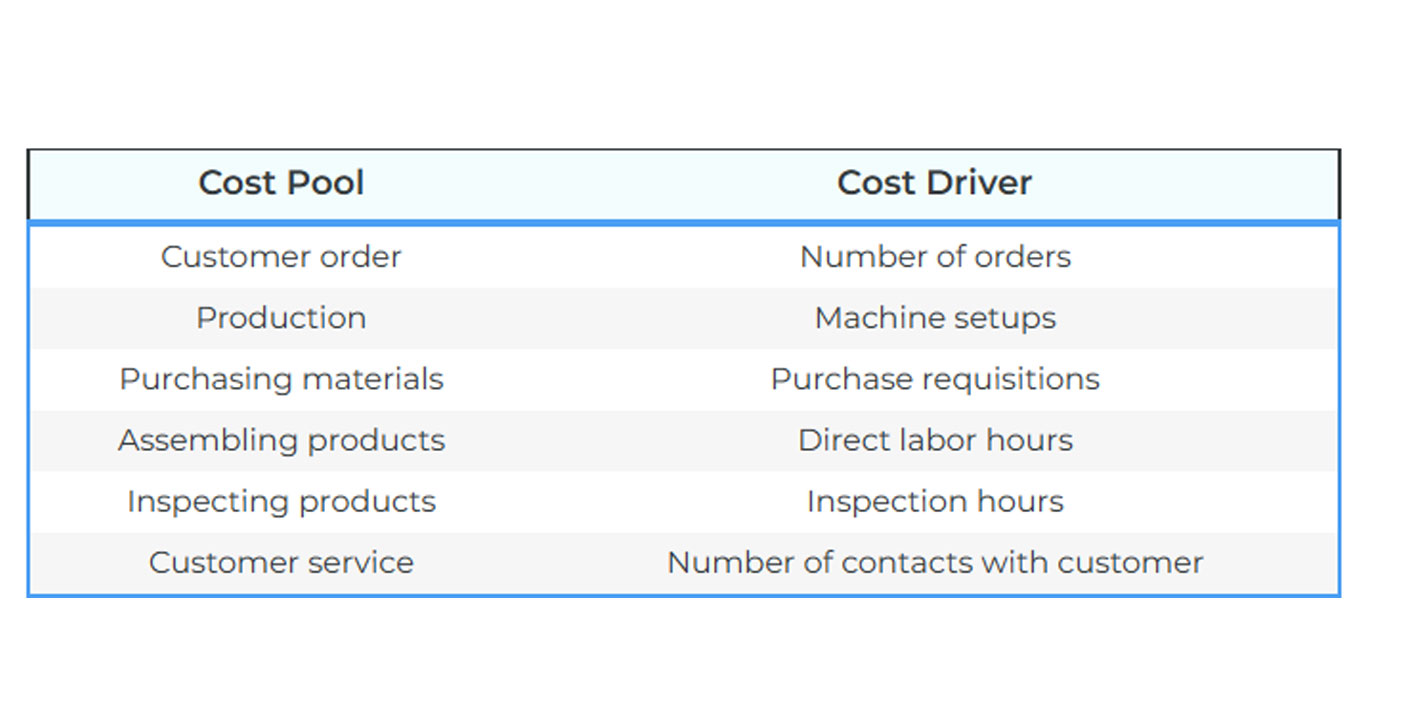
Task: Select the Assembling products cell
Action: (281, 440)
